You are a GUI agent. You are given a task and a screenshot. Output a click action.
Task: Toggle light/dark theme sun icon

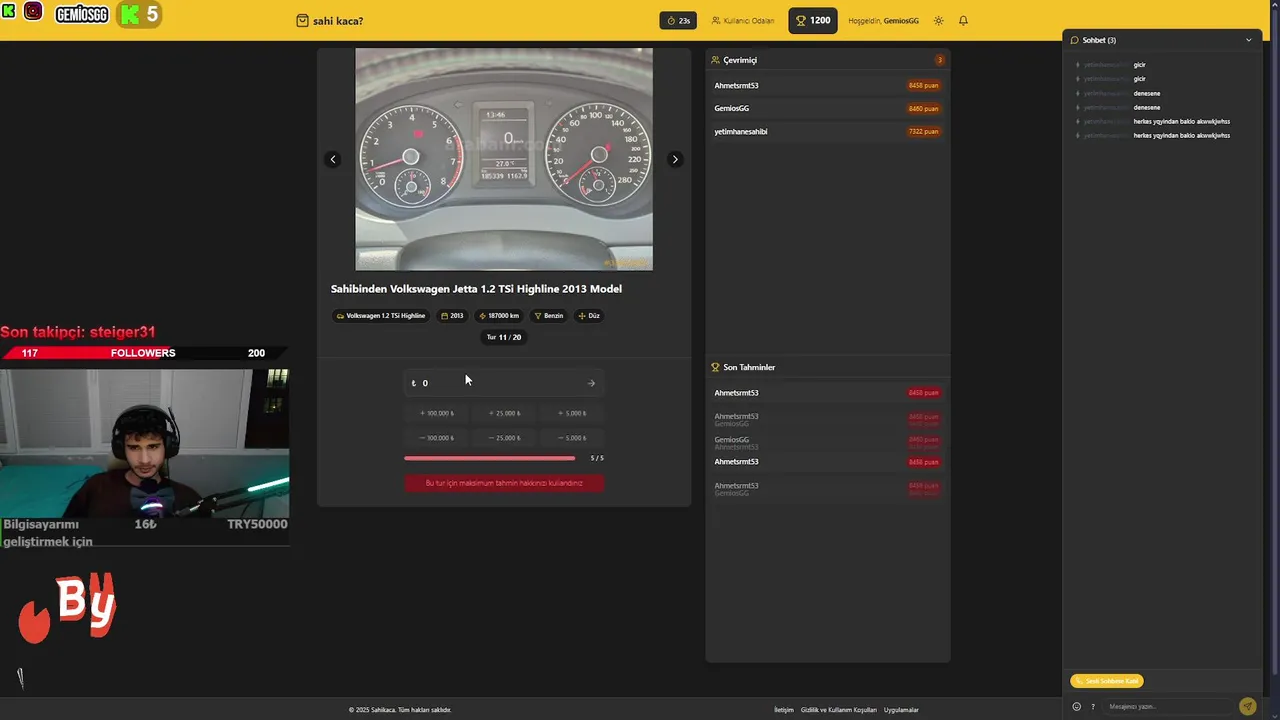938,21
